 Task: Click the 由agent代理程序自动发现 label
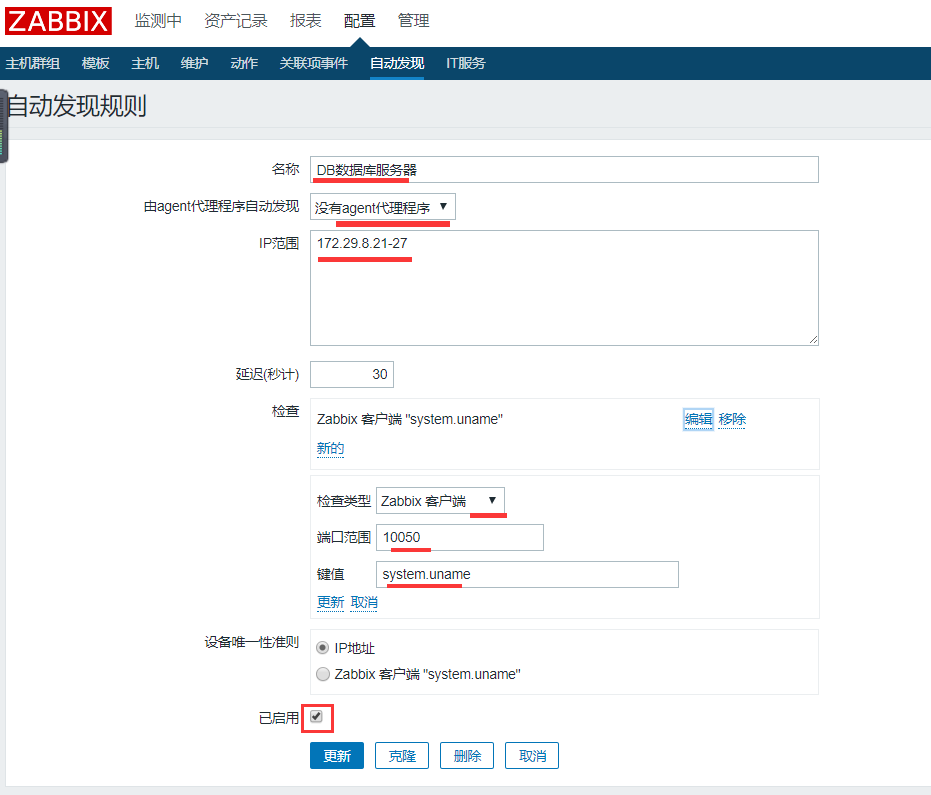(x=221, y=206)
